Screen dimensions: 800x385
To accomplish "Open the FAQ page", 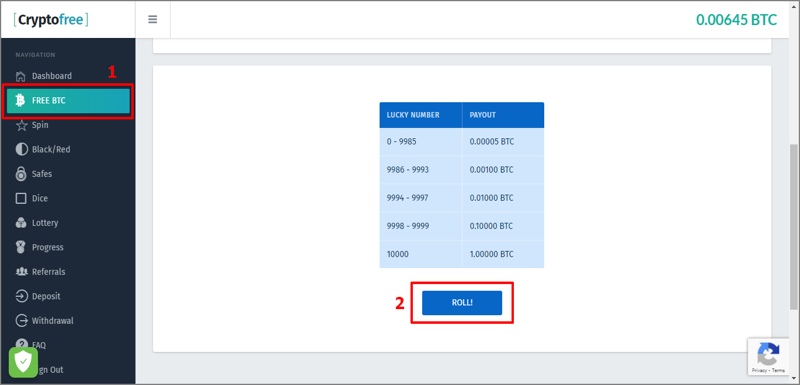I will (x=67, y=345).
